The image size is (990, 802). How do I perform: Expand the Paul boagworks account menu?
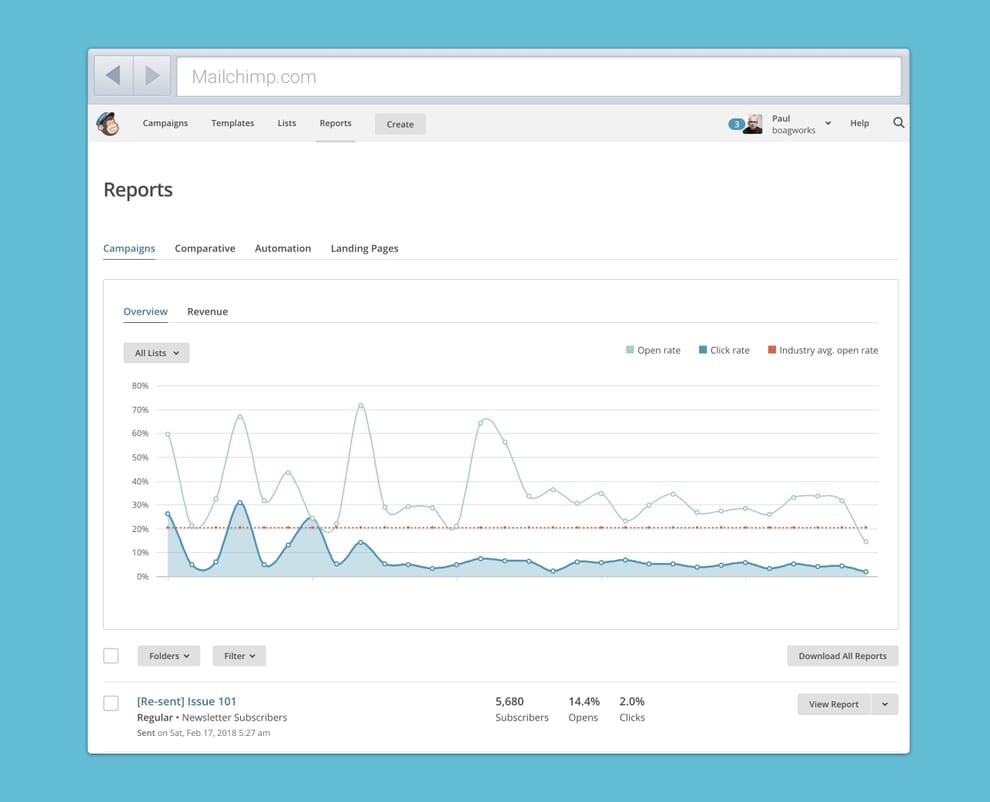(x=828, y=123)
